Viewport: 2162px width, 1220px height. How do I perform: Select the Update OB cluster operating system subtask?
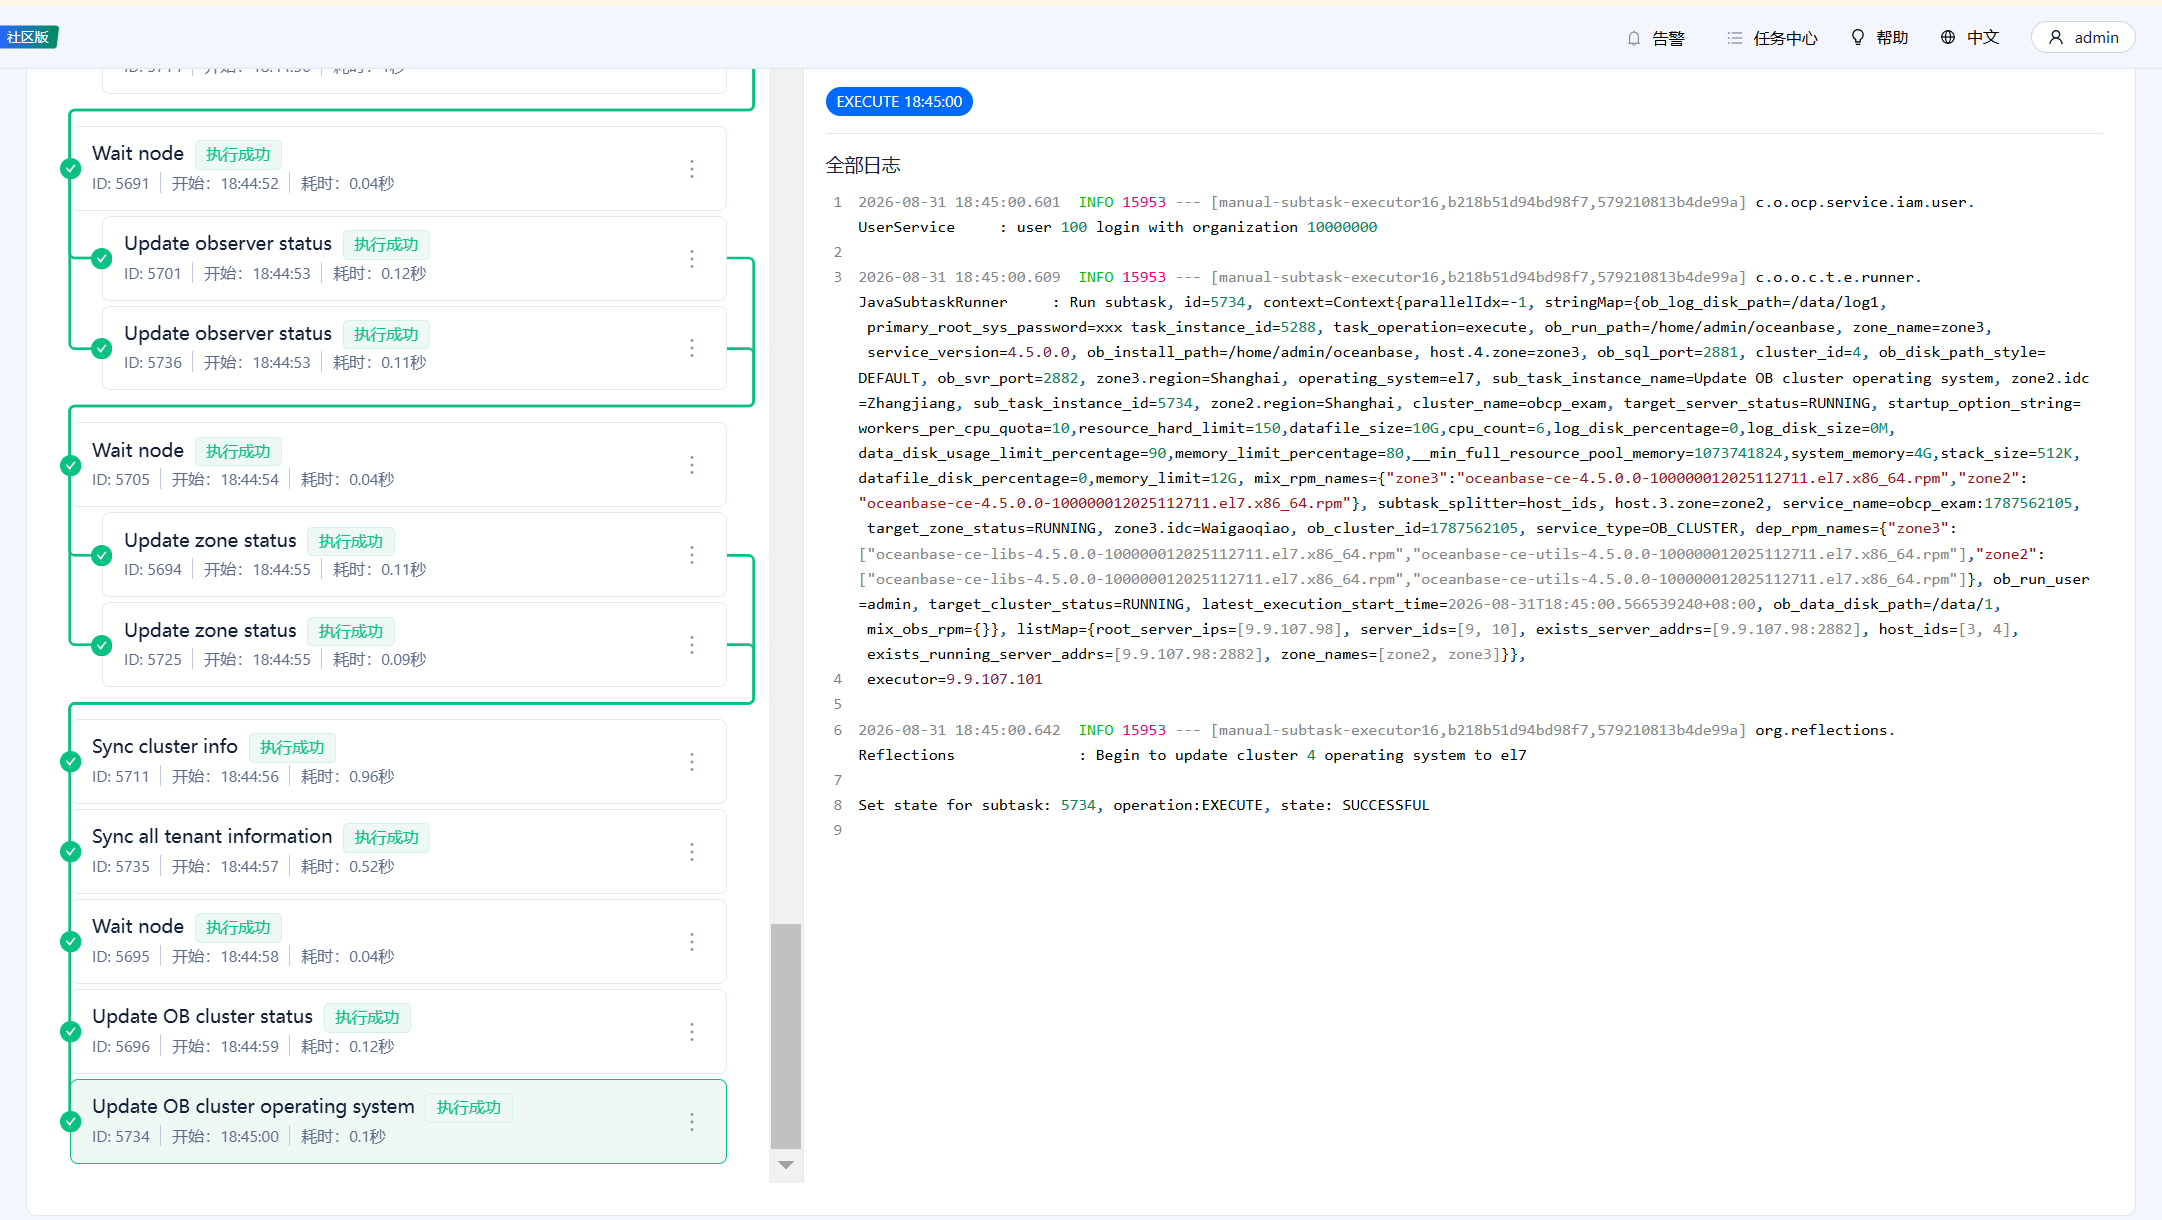(x=398, y=1121)
